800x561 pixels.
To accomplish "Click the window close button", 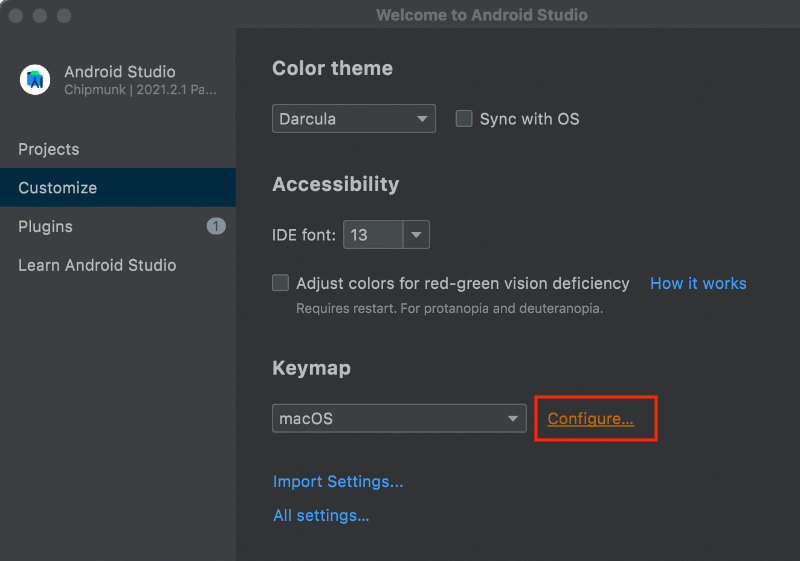I will [16, 15].
